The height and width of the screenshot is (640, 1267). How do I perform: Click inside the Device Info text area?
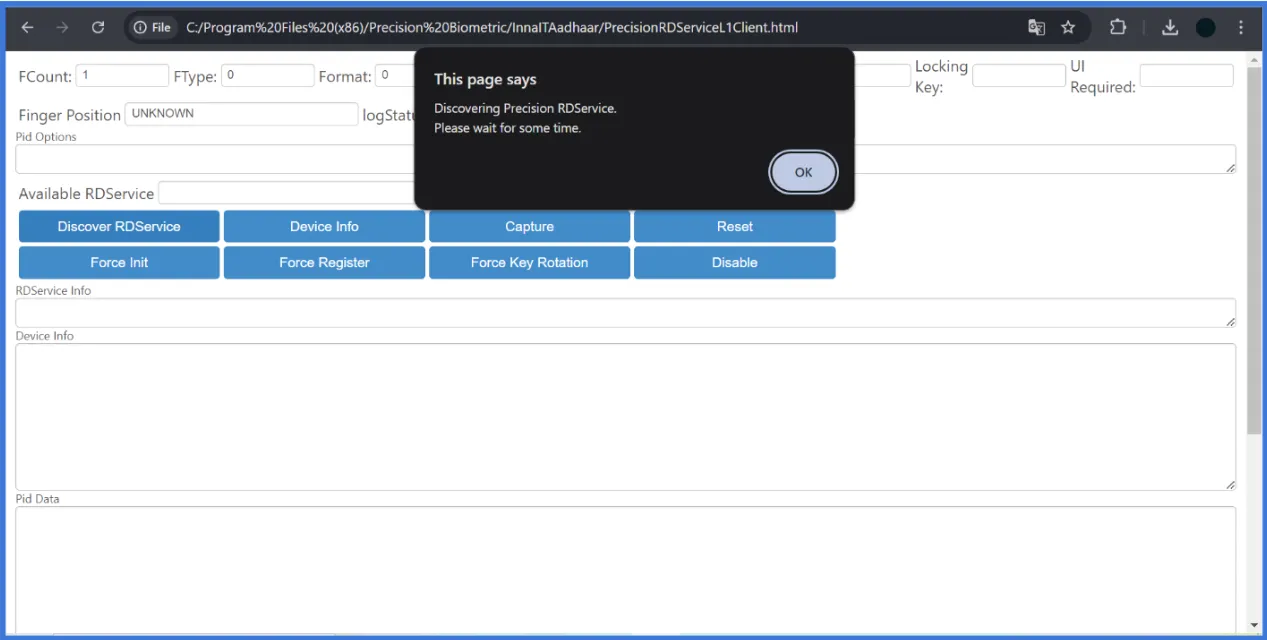click(x=626, y=417)
